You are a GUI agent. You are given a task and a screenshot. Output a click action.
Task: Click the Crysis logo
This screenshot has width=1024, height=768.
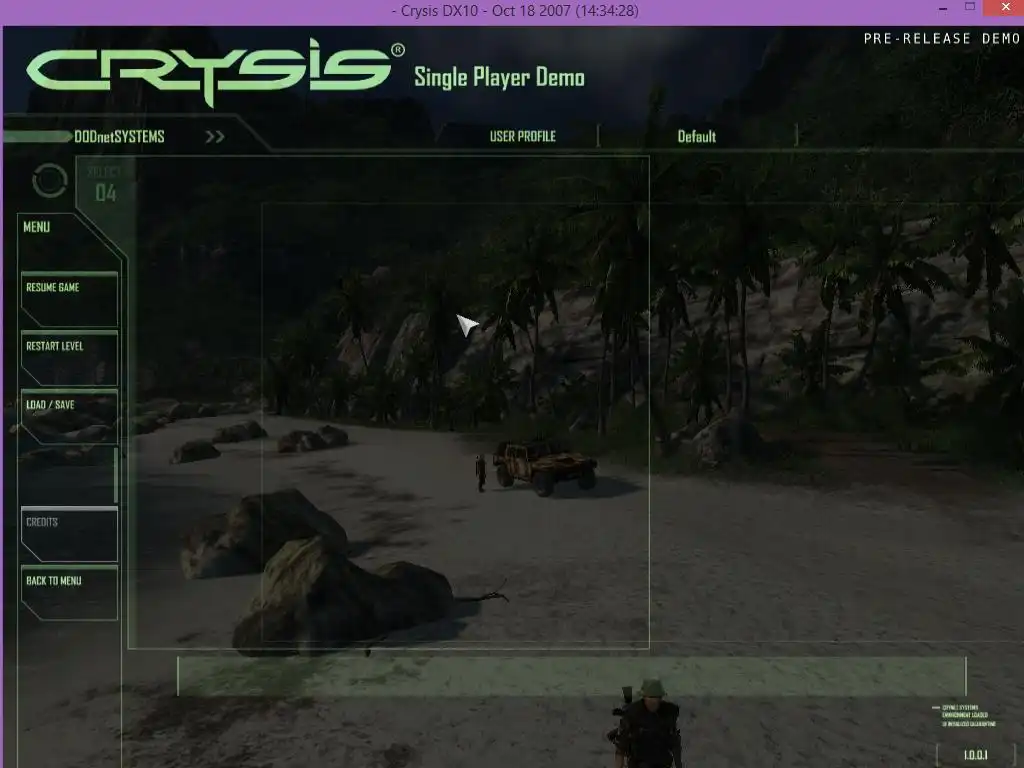coord(215,72)
